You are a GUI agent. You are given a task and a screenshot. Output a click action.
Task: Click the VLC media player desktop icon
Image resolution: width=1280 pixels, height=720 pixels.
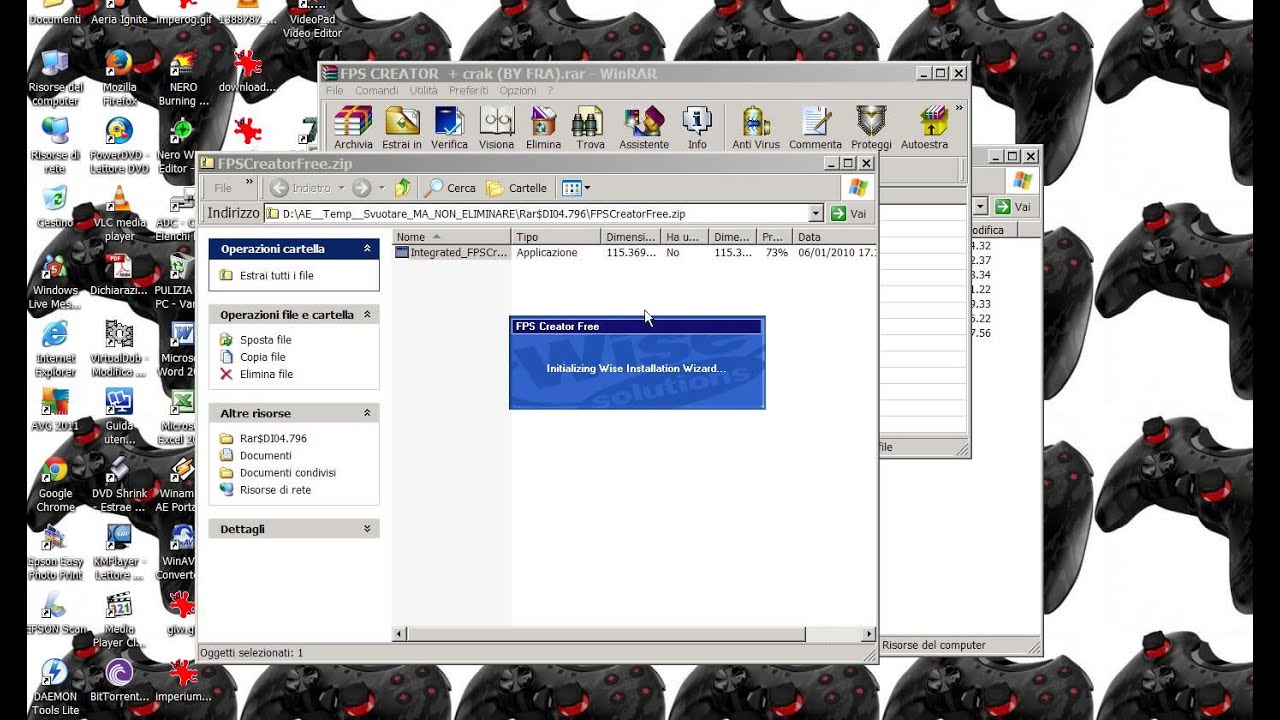tap(119, 214)
